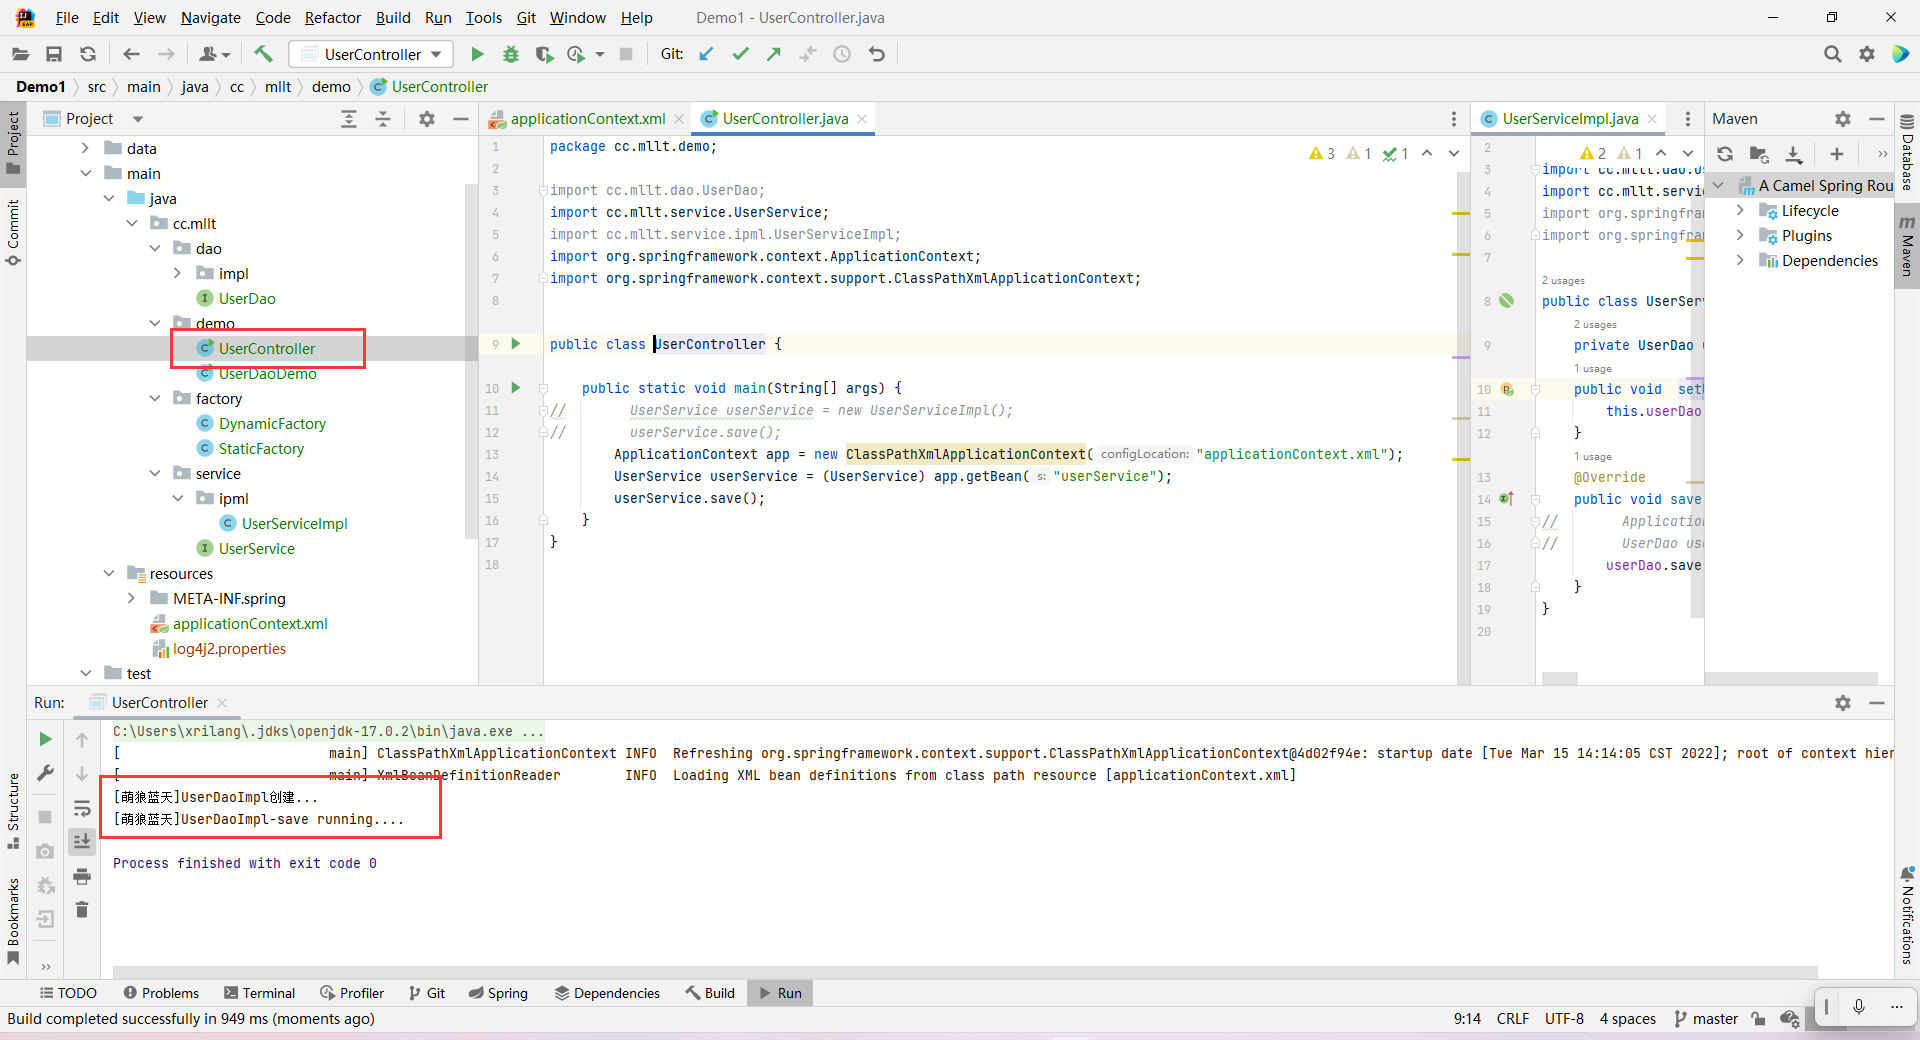Open Project panel options gear
The height and width of the screenshot is (1040, 1920).
427,119
